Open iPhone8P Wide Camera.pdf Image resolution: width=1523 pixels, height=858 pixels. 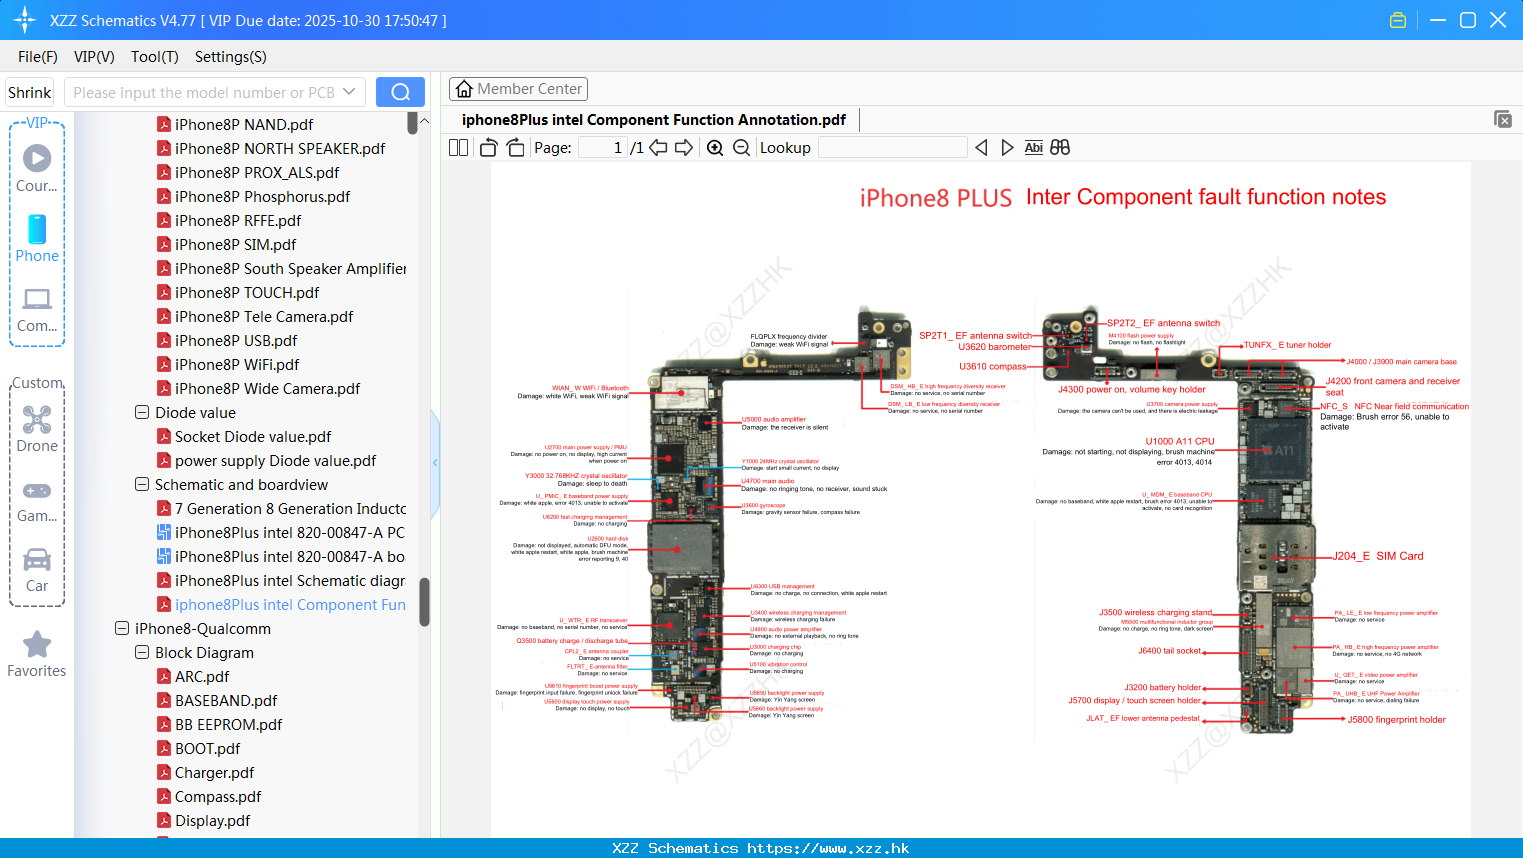pyautogui.click(x=267, y=388)
